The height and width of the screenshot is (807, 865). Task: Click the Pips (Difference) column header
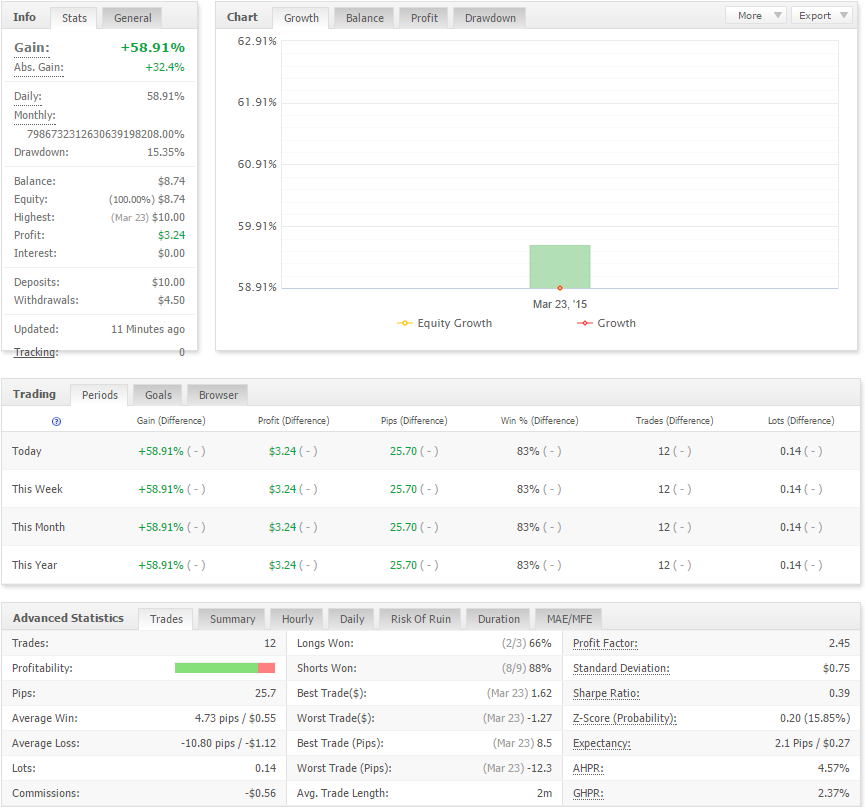414,421
